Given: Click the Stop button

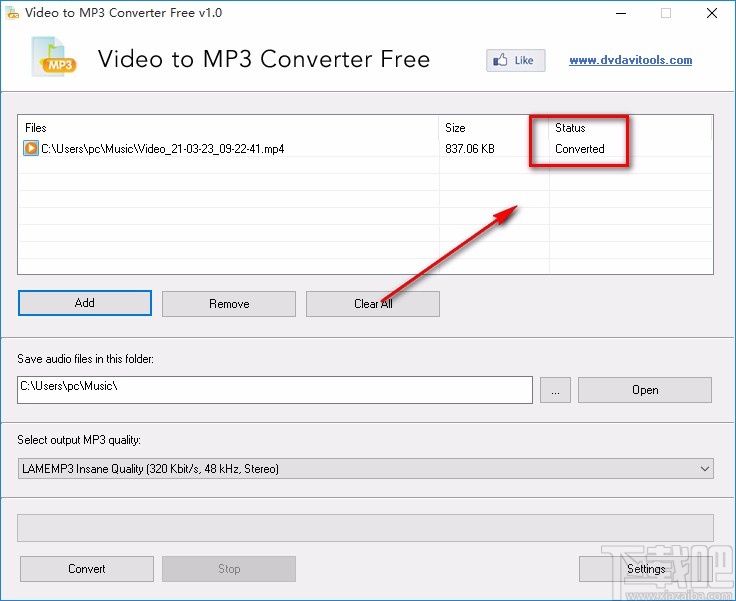Looking at the screenshot, I should [x=229, y=569].
